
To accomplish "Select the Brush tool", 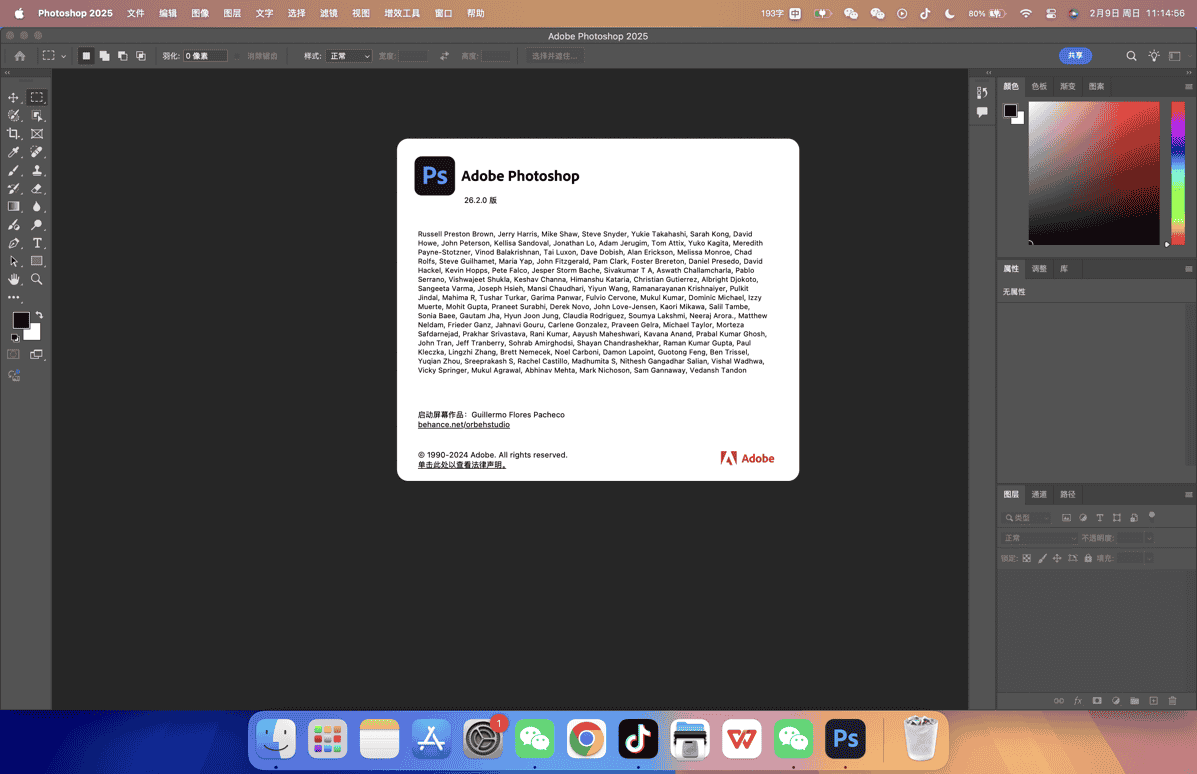I will (x=13, y=170).
